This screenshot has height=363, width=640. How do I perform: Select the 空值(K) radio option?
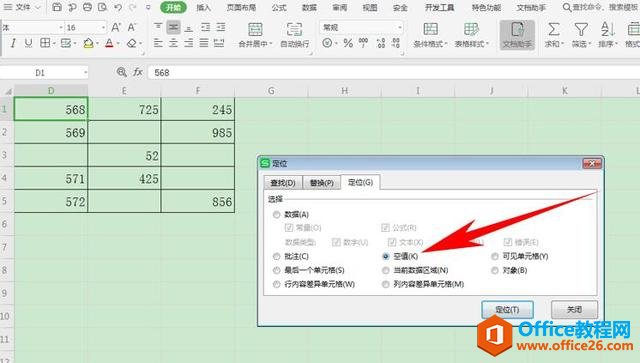click(386, 256)
